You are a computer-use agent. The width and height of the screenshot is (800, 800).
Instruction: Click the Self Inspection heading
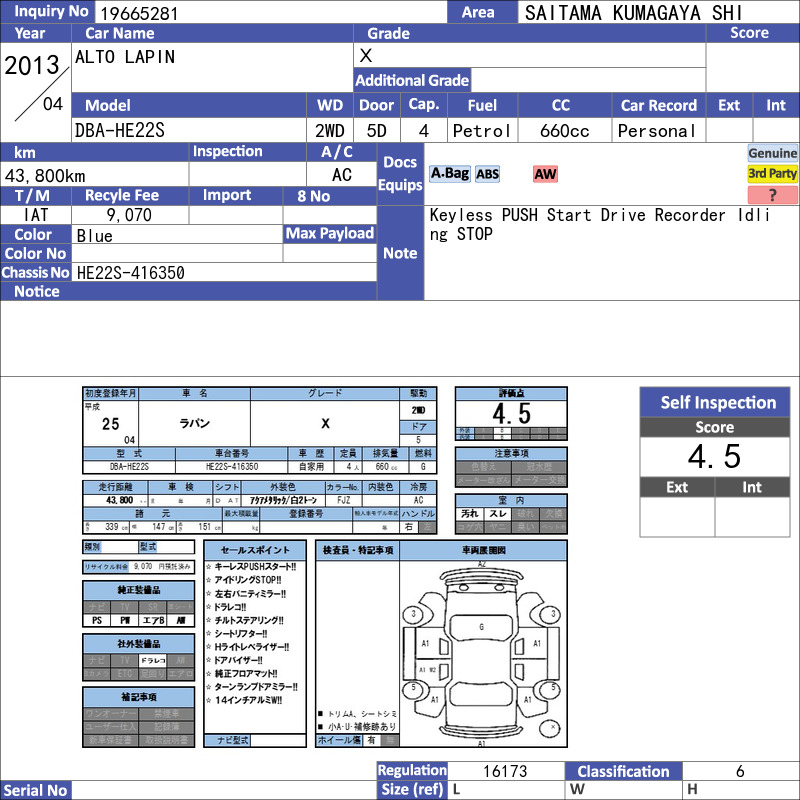715,403
